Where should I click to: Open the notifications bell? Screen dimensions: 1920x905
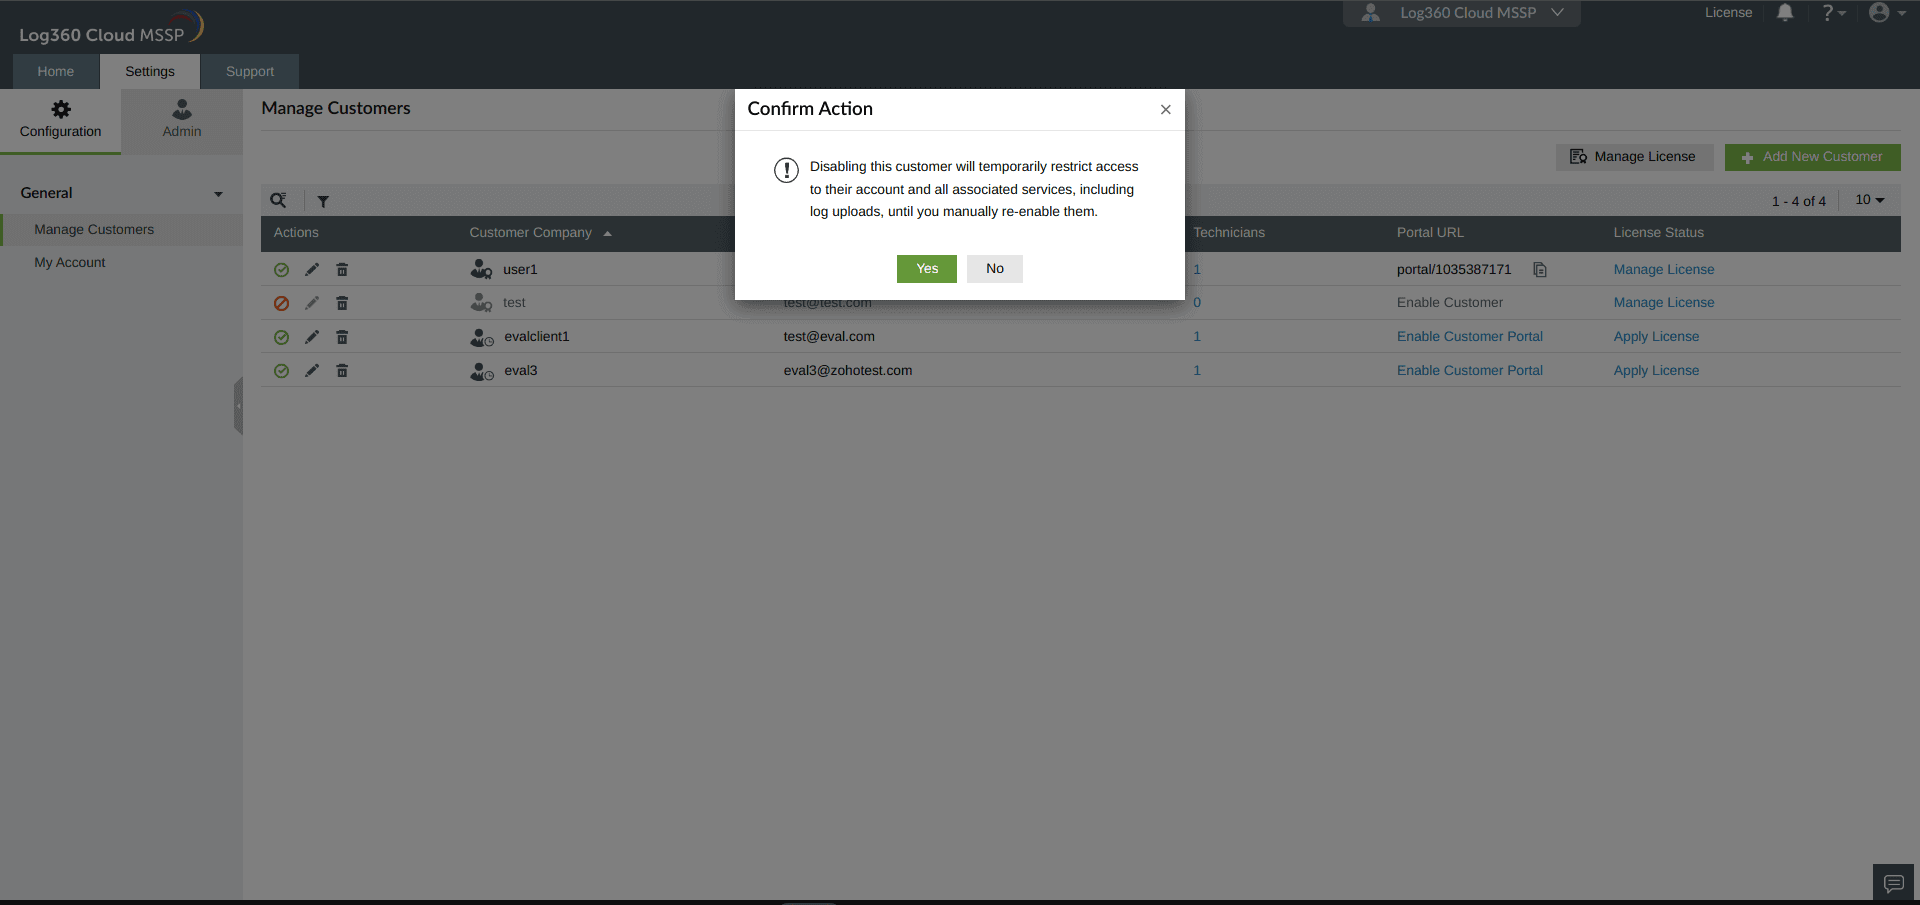coord(1785,13)
